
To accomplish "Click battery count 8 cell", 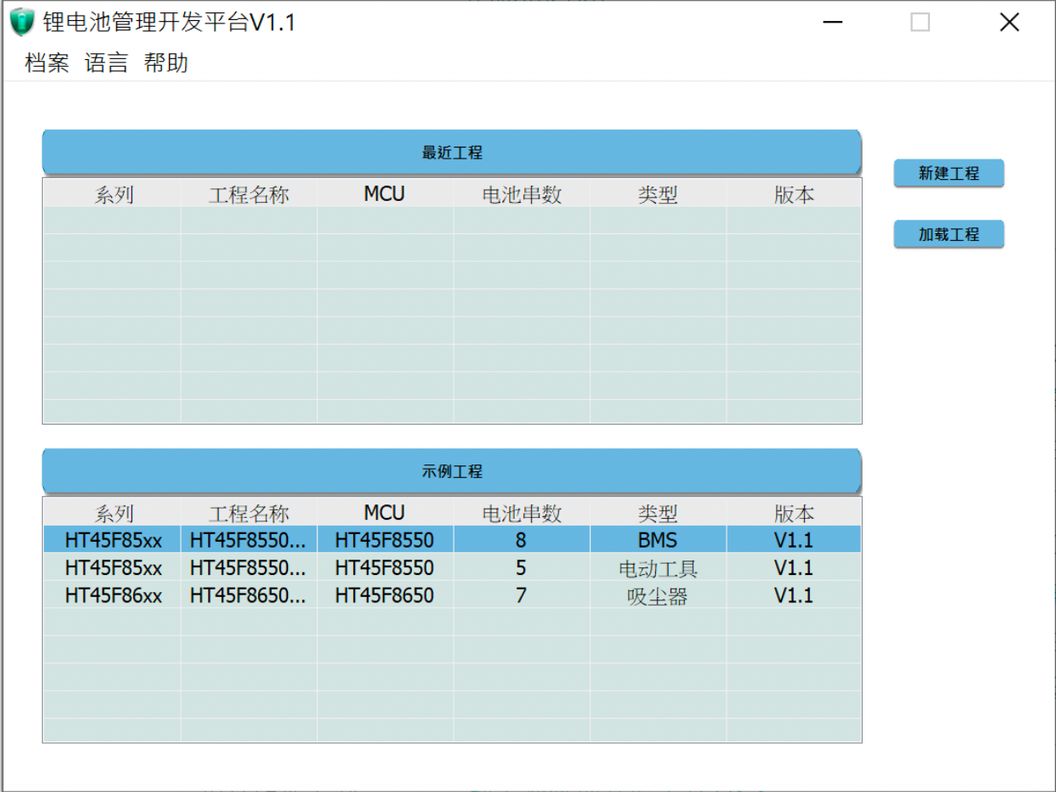I will coord(521,540).
